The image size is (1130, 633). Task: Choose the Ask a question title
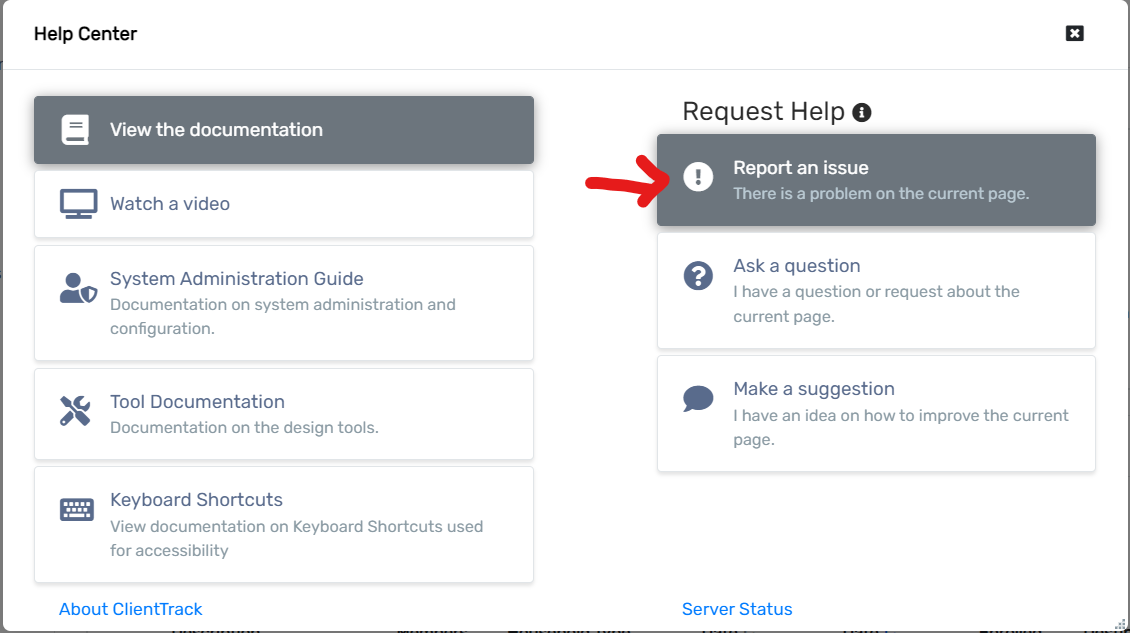pyautogui.click(x=797, y=266)
